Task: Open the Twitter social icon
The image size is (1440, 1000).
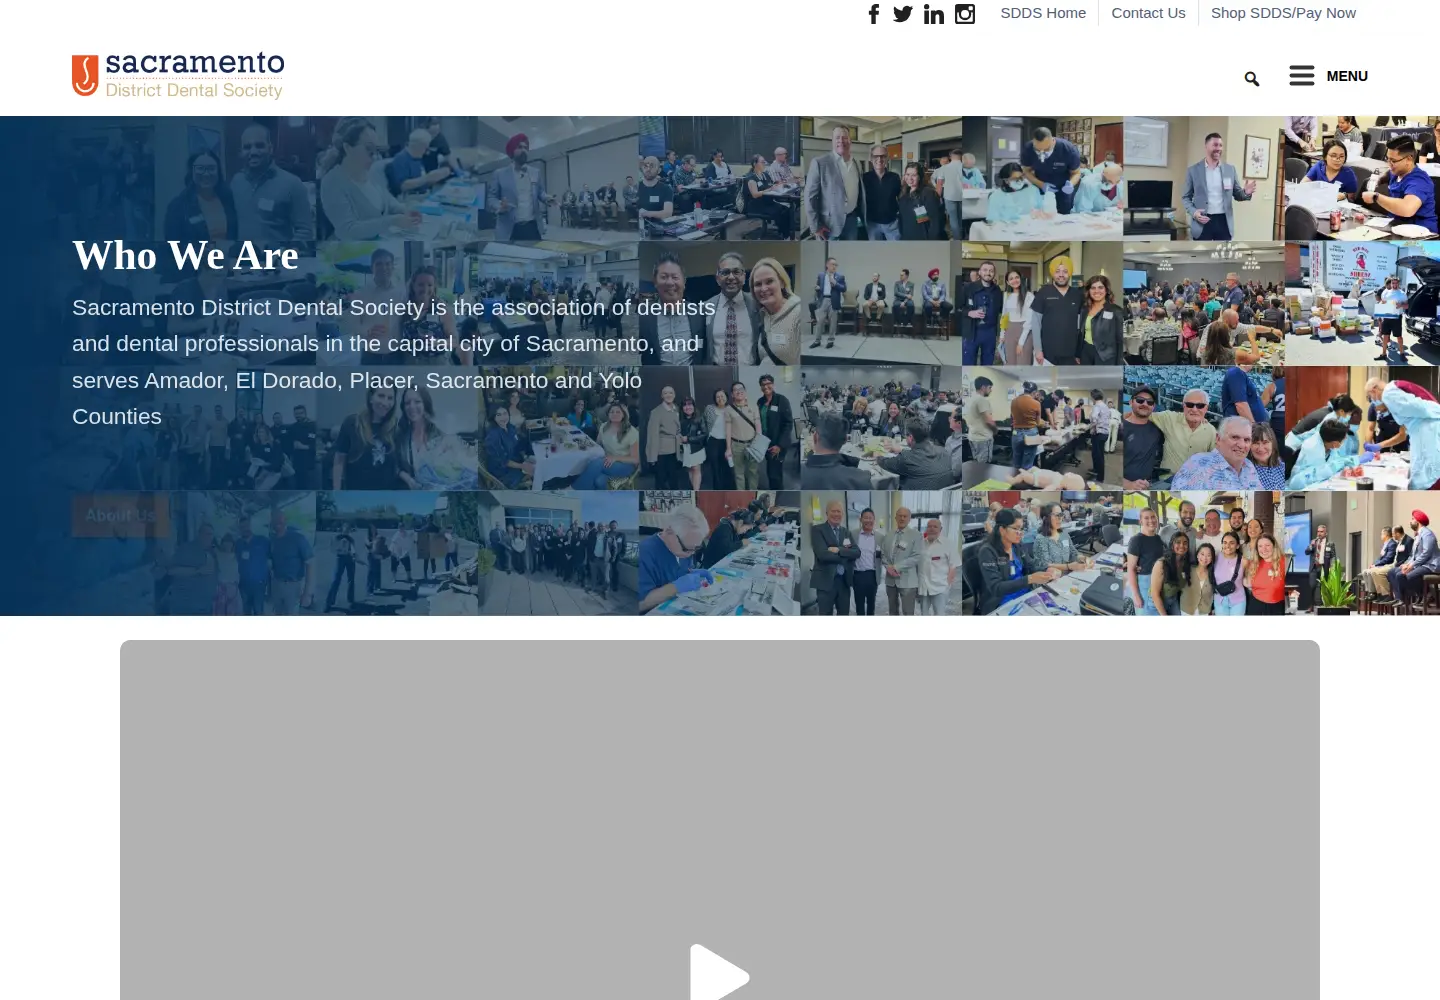Action: pyautogui.click(x=903, y=14)
